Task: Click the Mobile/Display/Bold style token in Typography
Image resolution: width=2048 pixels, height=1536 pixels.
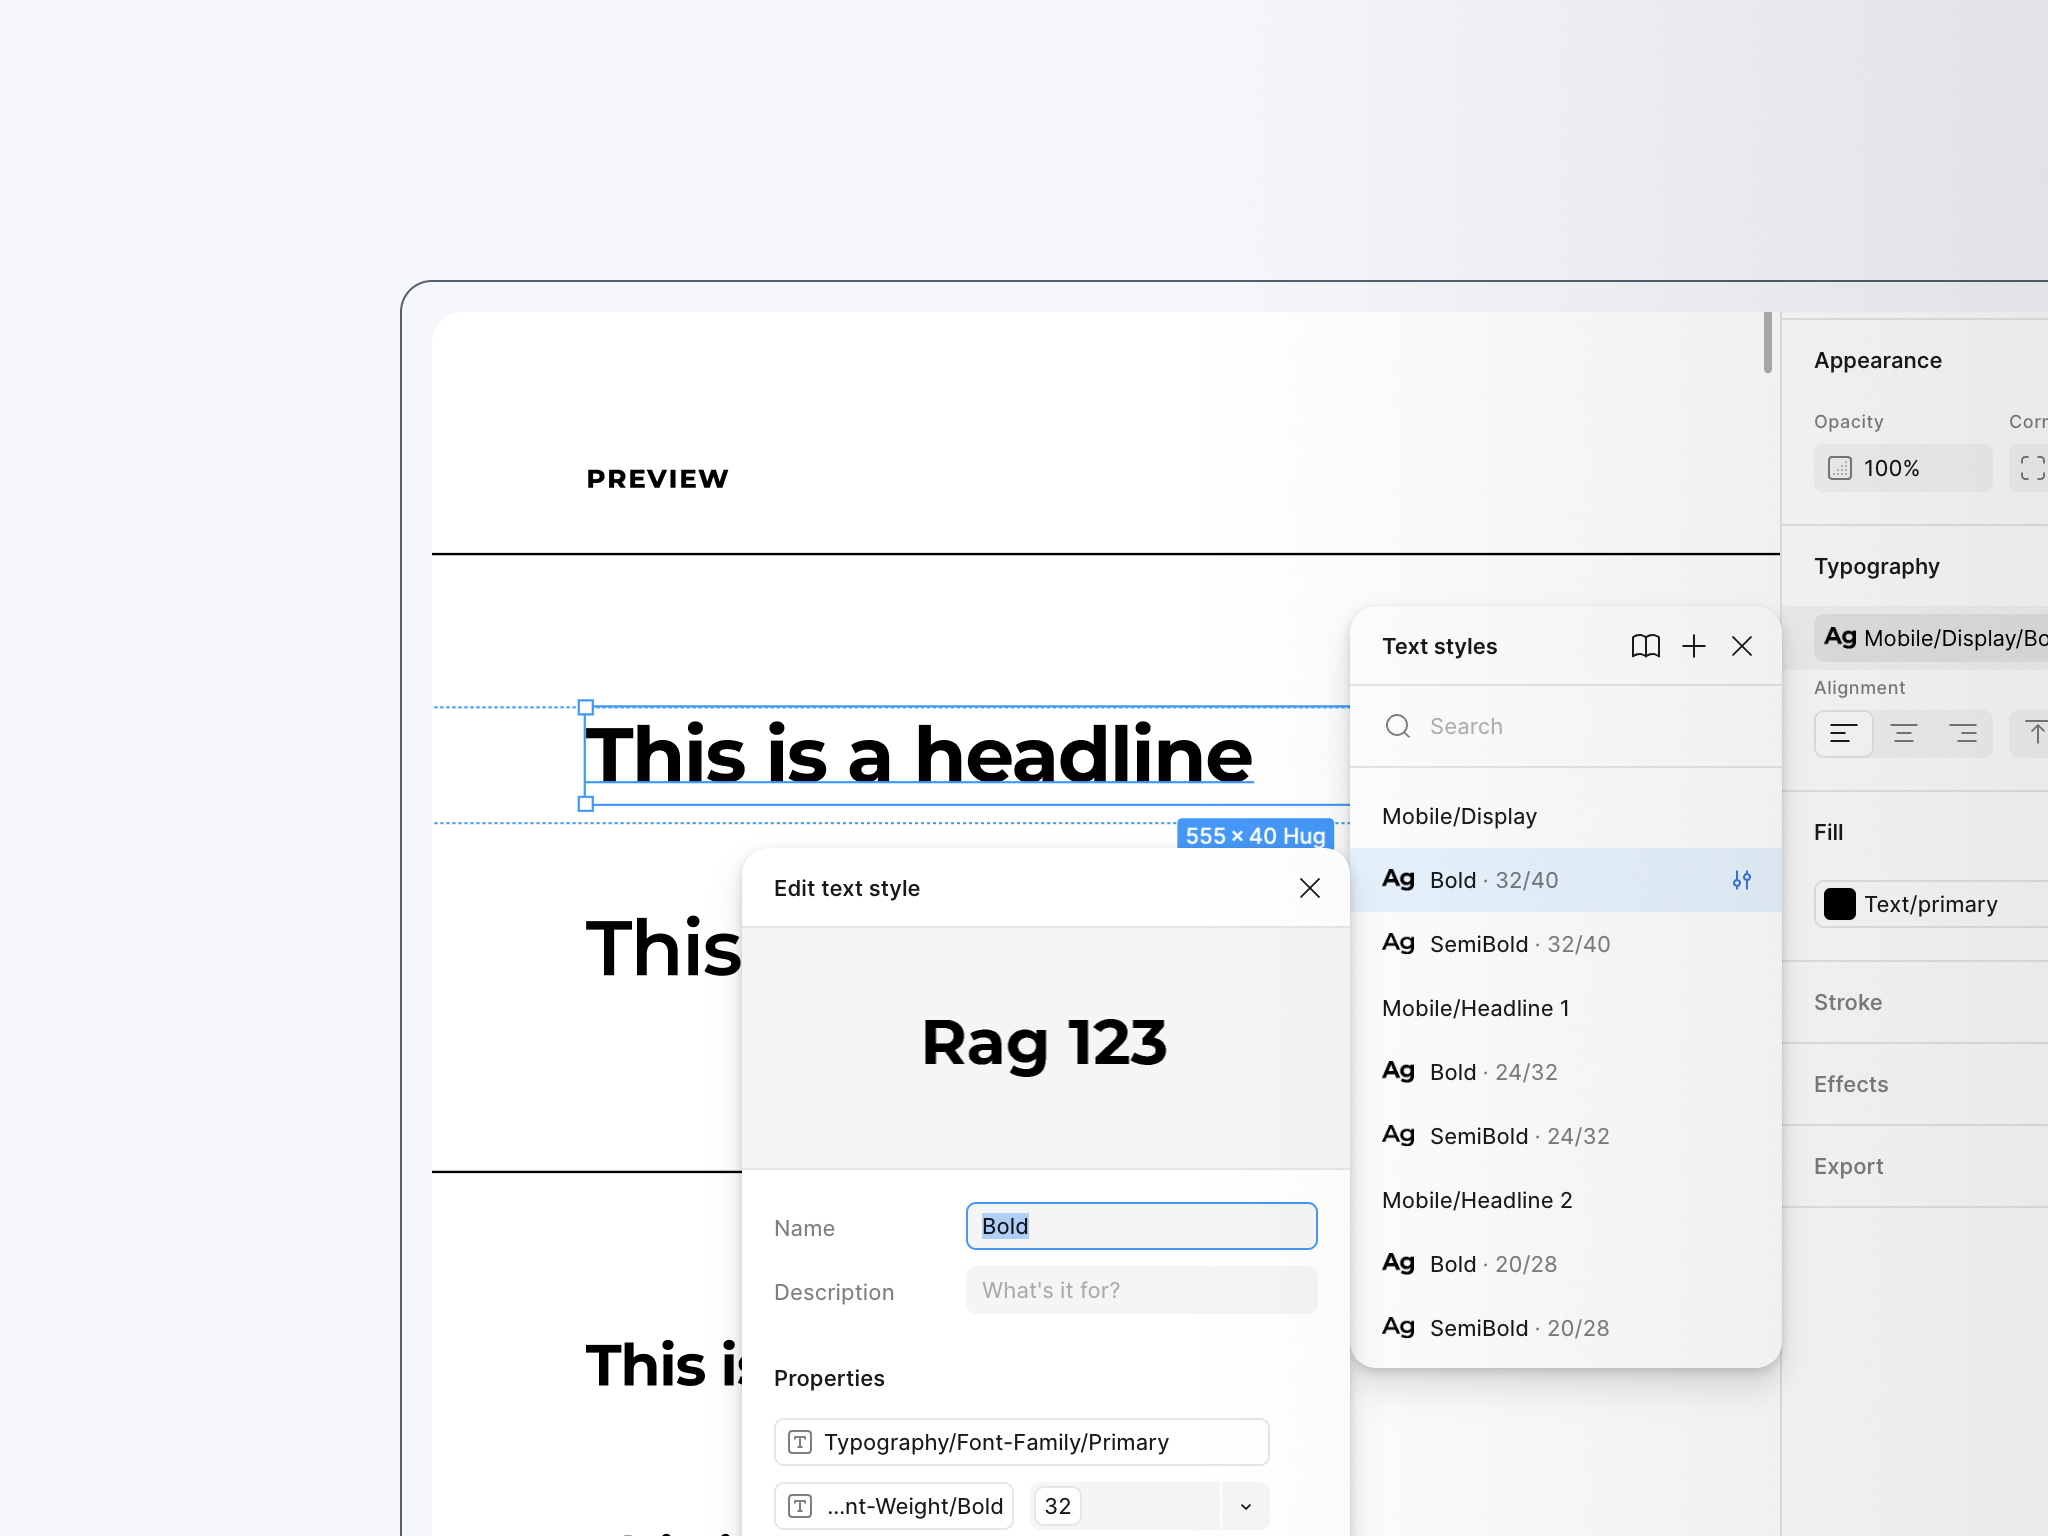Action: [x=1930, y=637]
